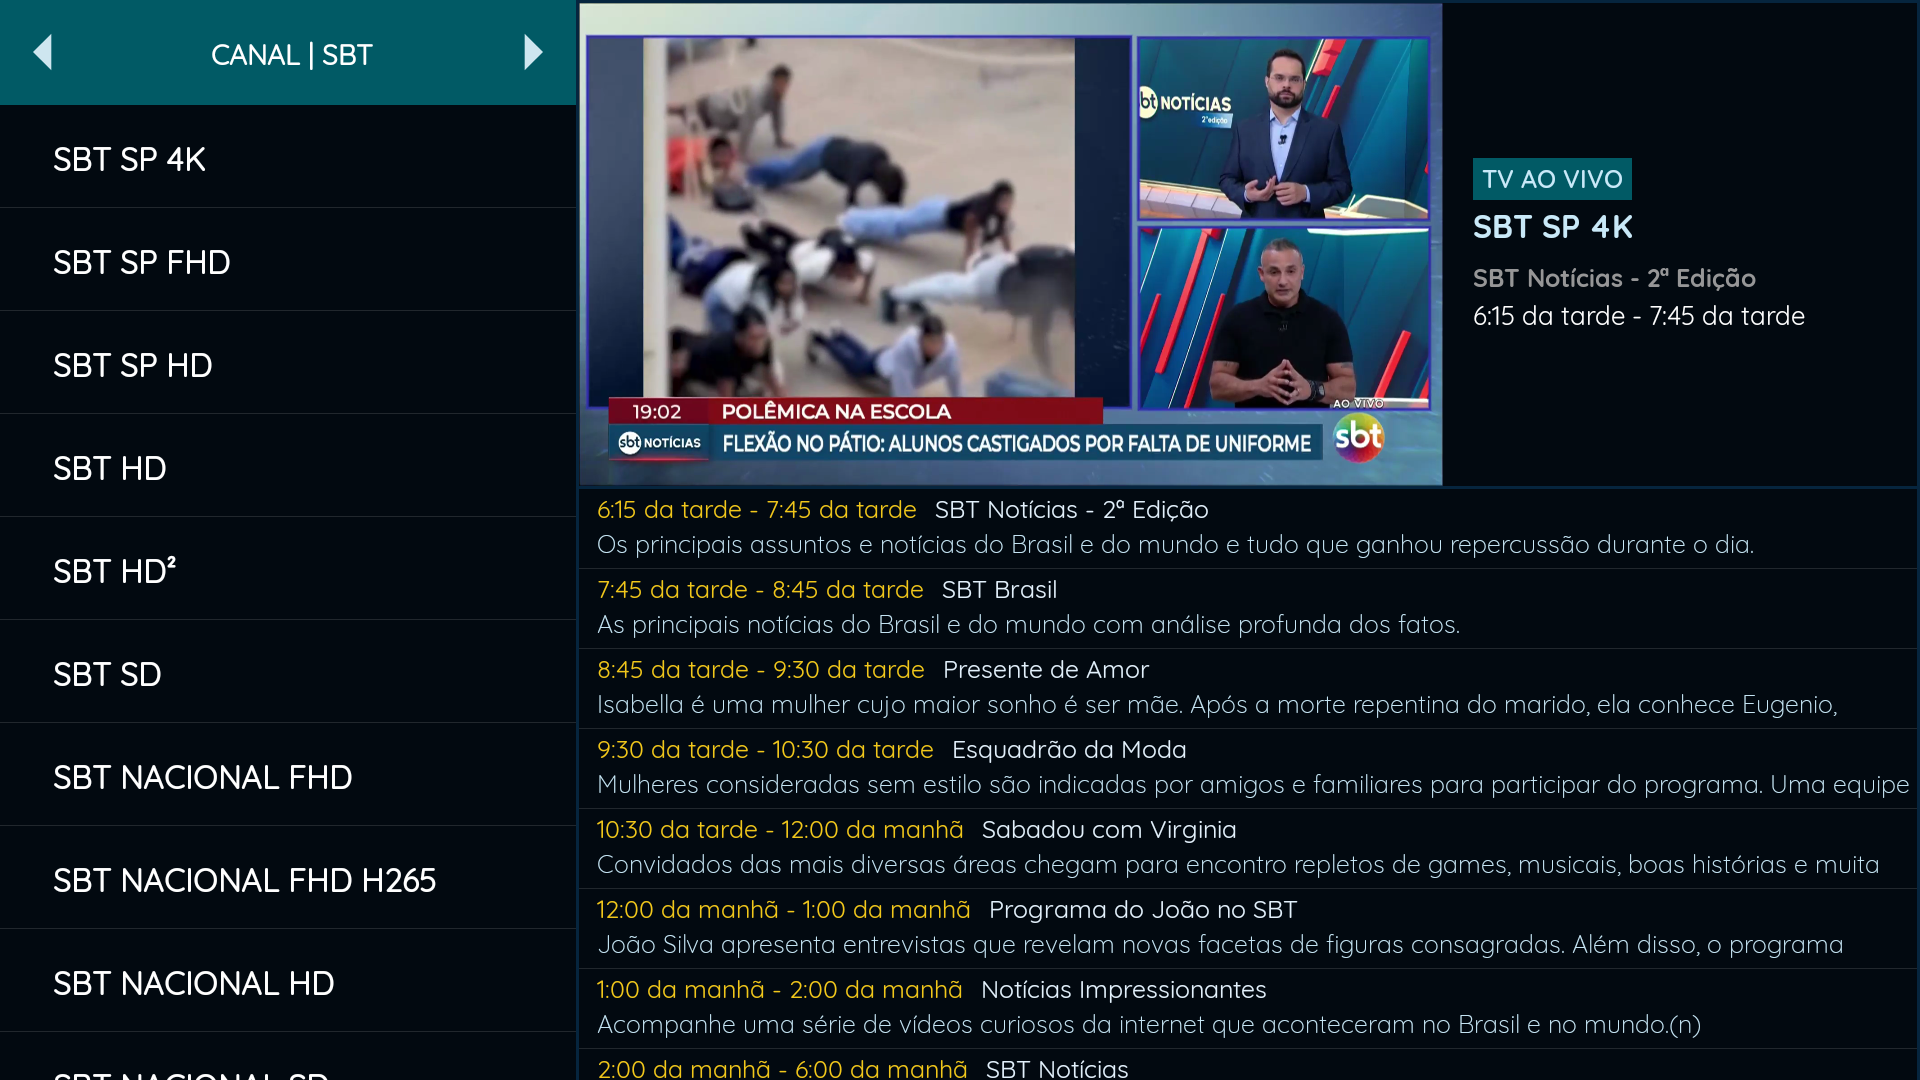Click the right arrow for next category
The width and height of the screenshot is (1920, 1080).
[533, 53]
